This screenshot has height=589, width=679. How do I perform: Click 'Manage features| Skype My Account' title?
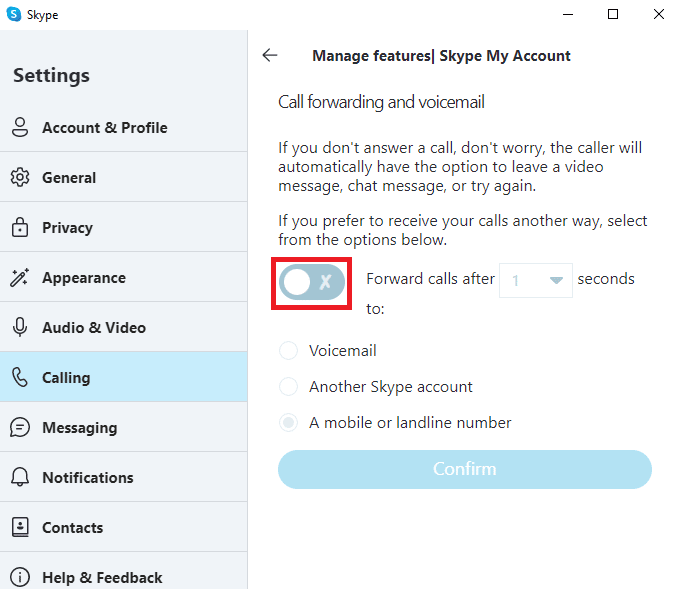(441, 56)
